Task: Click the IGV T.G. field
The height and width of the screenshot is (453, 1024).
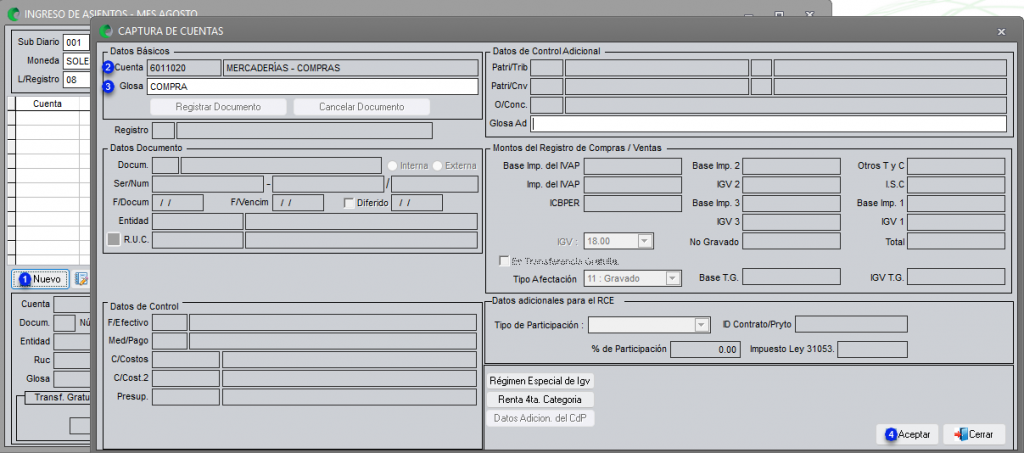Action: pos(956,277)
